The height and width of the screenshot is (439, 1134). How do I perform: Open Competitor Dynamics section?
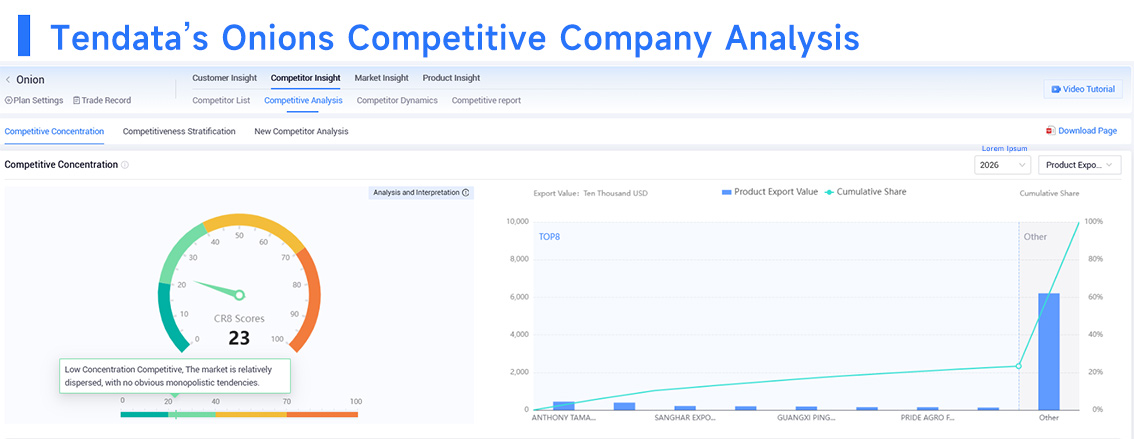click(x=397, y=101)
